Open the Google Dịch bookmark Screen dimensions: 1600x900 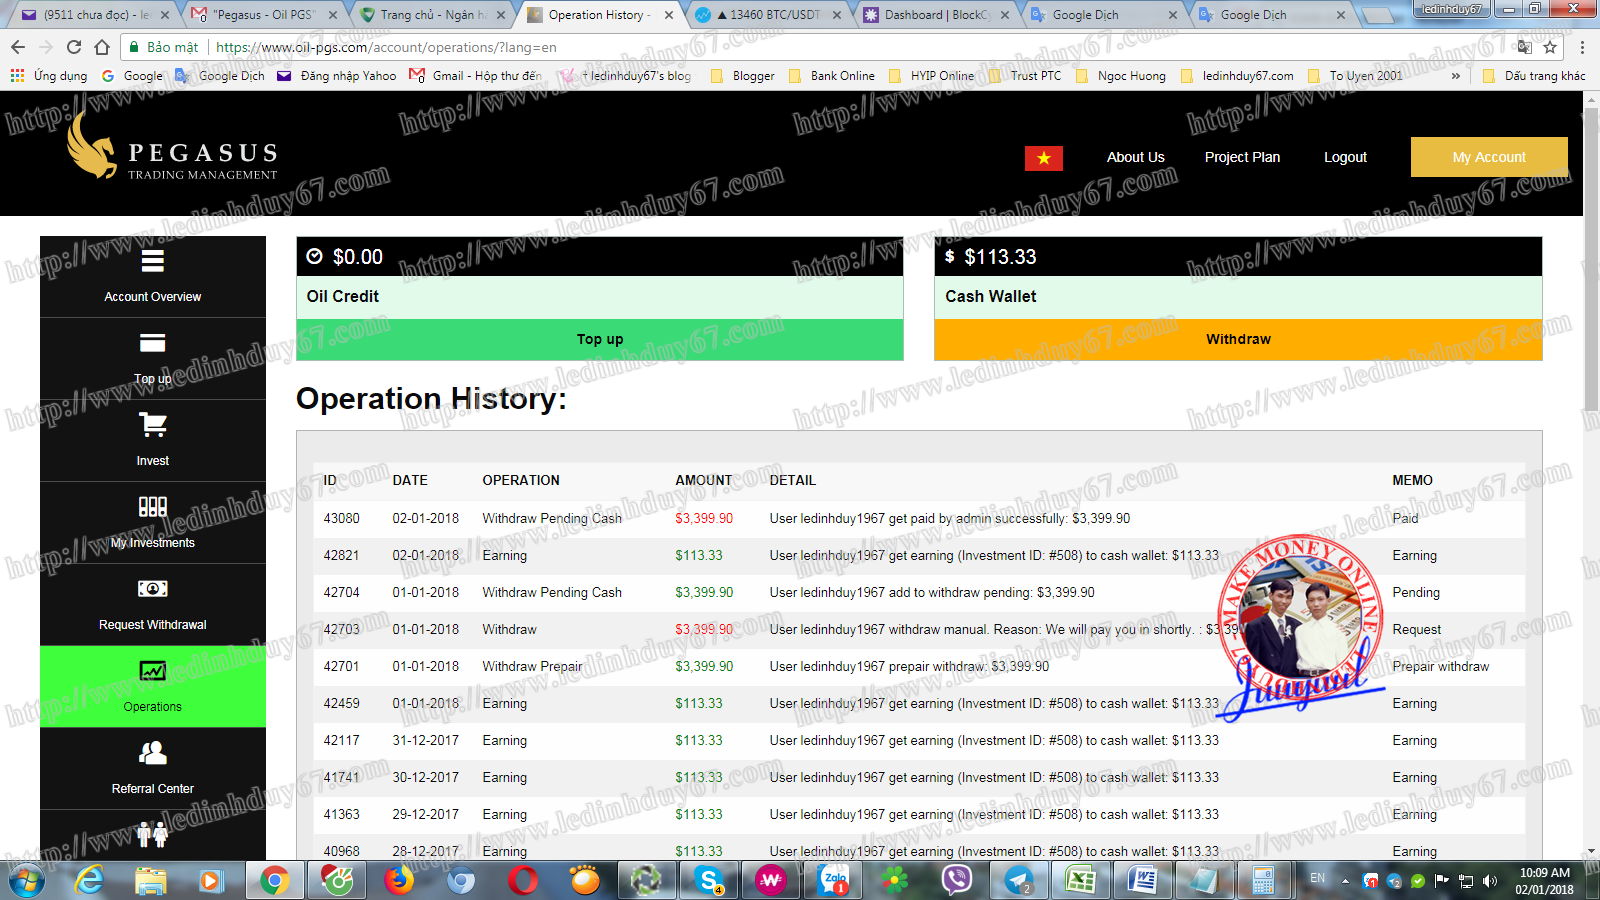pyautogui.click(x=221, y=76)
